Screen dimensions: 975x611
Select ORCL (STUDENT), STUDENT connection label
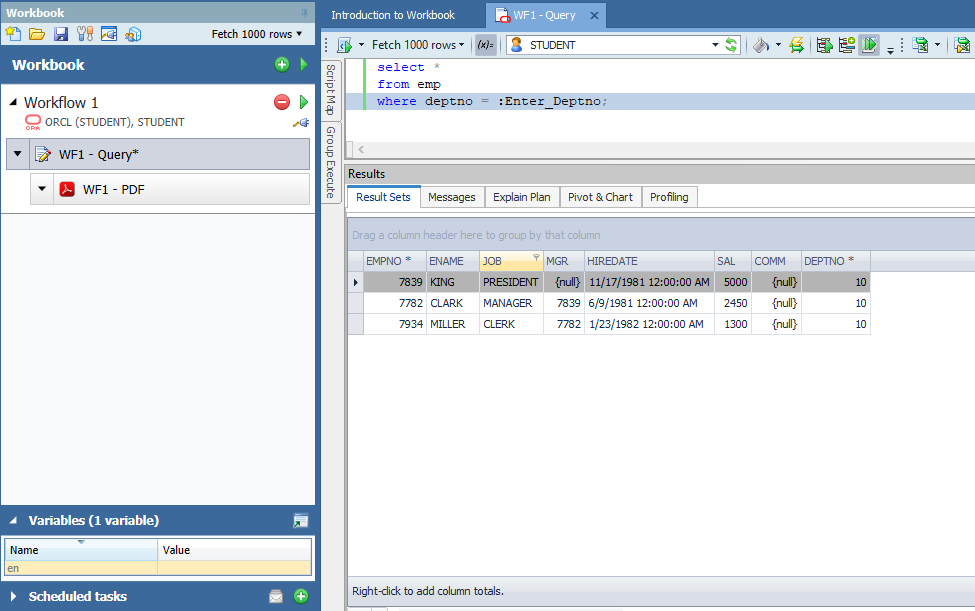pyautogui.click(x=114, y=122)
